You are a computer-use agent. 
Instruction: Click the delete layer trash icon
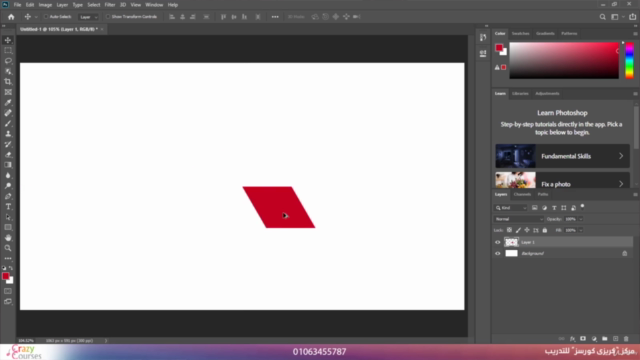coord(626,339)
